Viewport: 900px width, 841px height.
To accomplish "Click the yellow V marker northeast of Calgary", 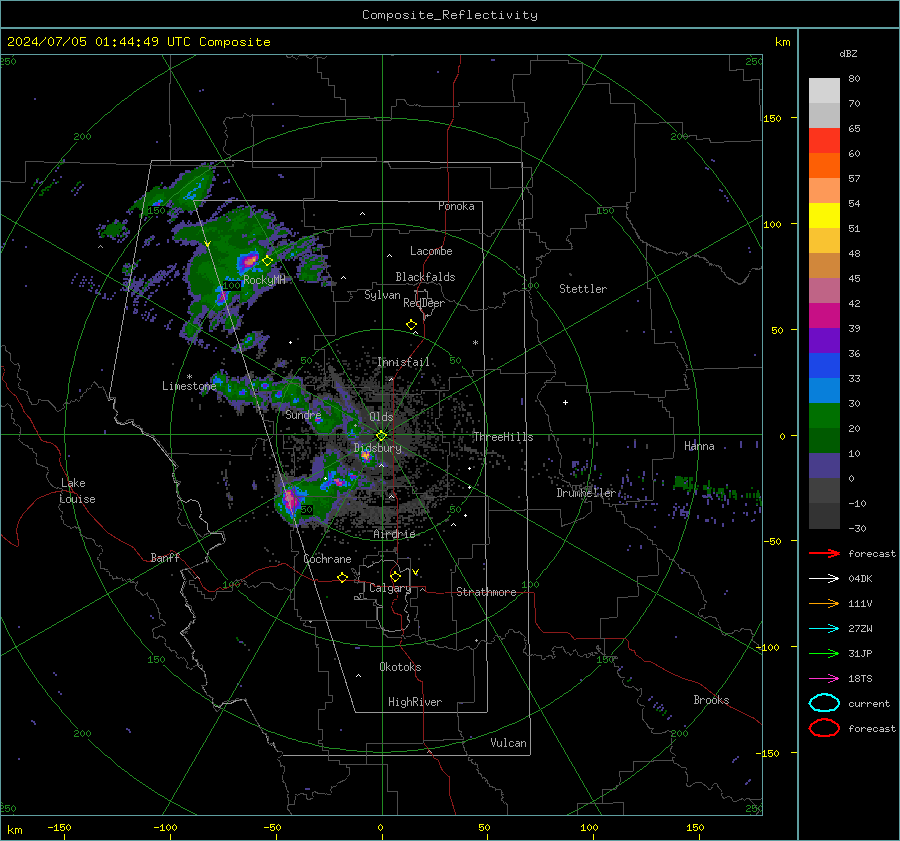I will [416, 572].
